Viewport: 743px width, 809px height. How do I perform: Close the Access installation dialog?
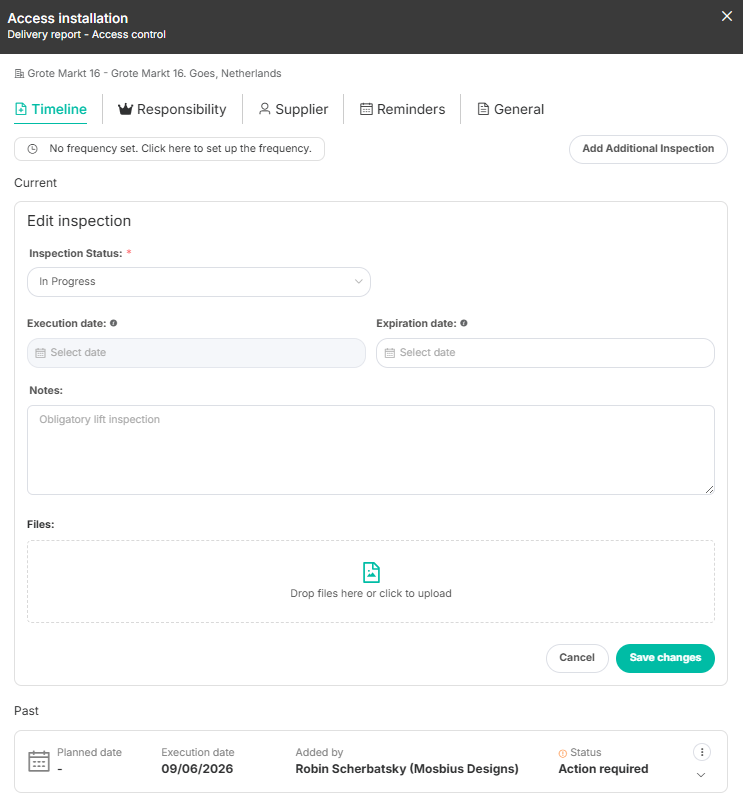tap(726, 17)
